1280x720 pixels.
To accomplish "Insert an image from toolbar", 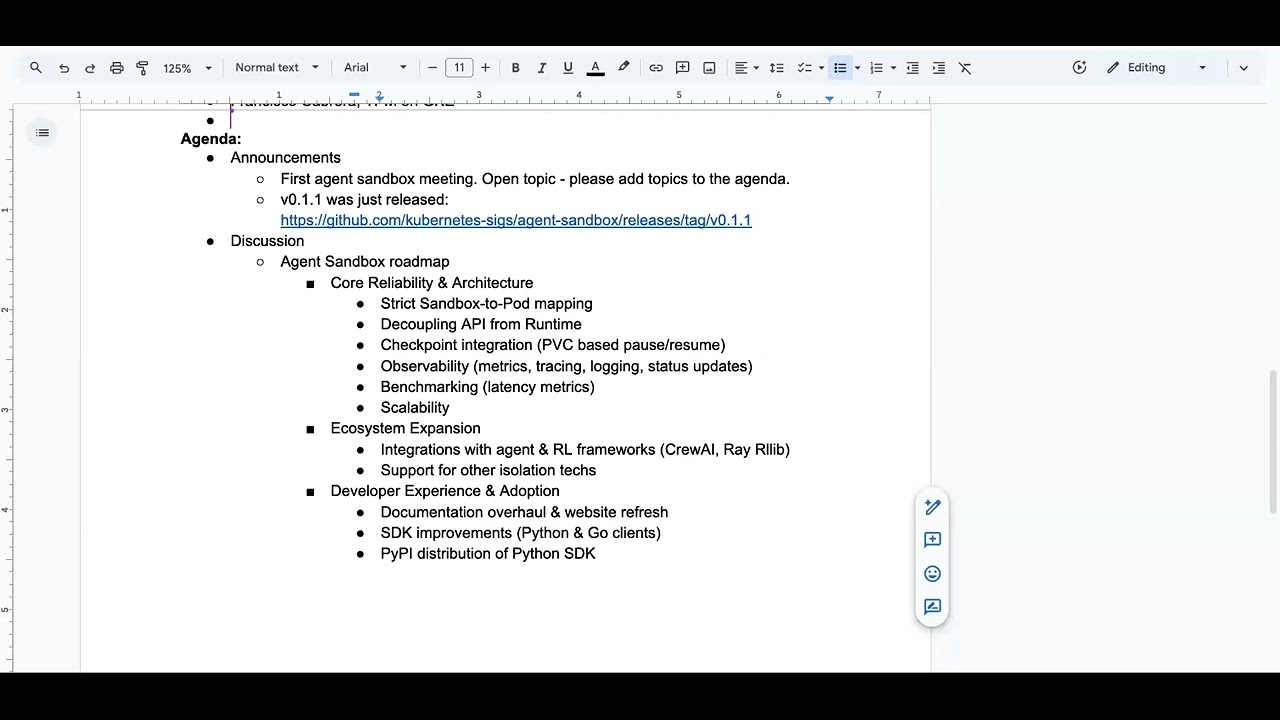I will pos(709,68).
